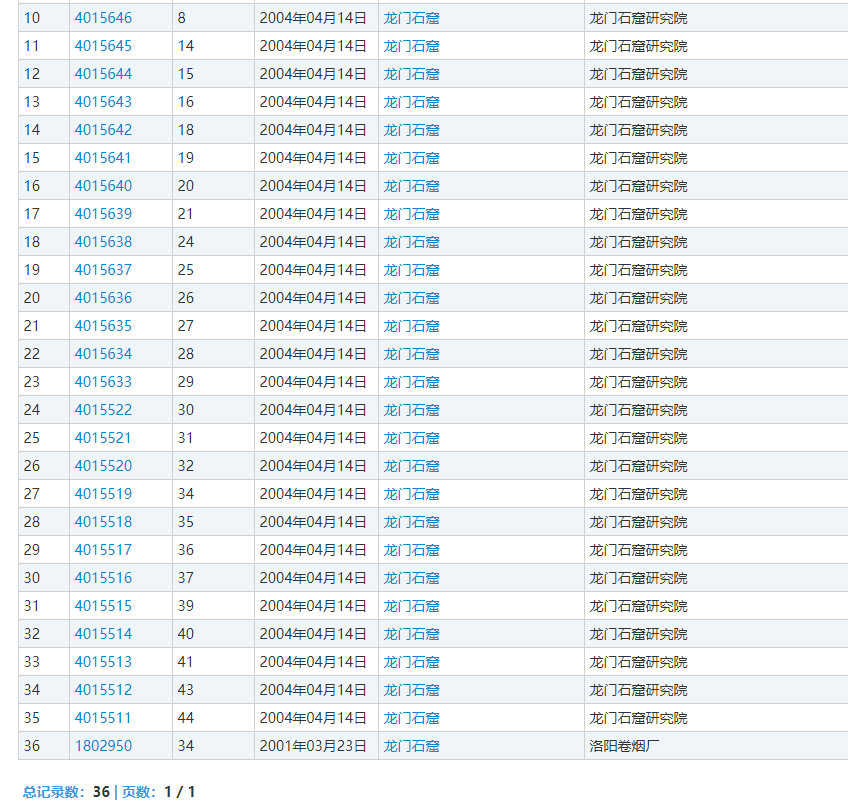Click the 洛阳卷烟厂 applicant cell
The width and height of the screenshot is (848, 808).
point(625,746)
